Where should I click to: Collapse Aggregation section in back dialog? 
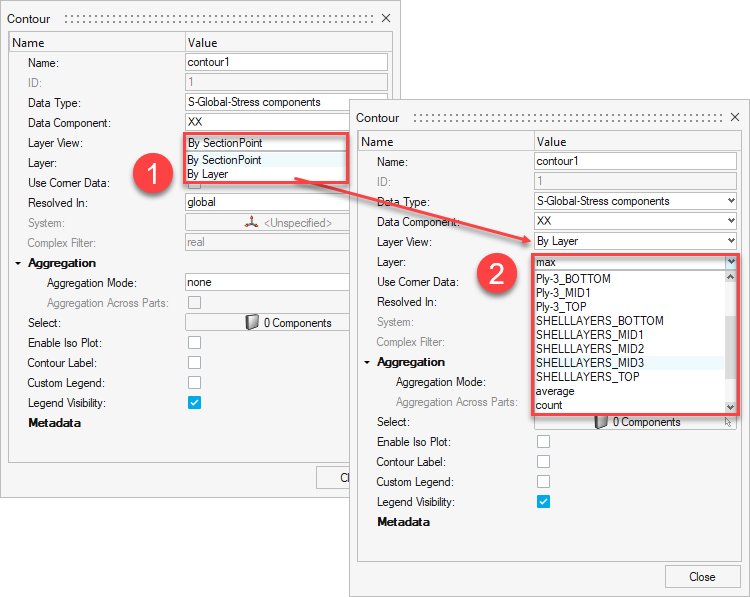tap(18, 263)
